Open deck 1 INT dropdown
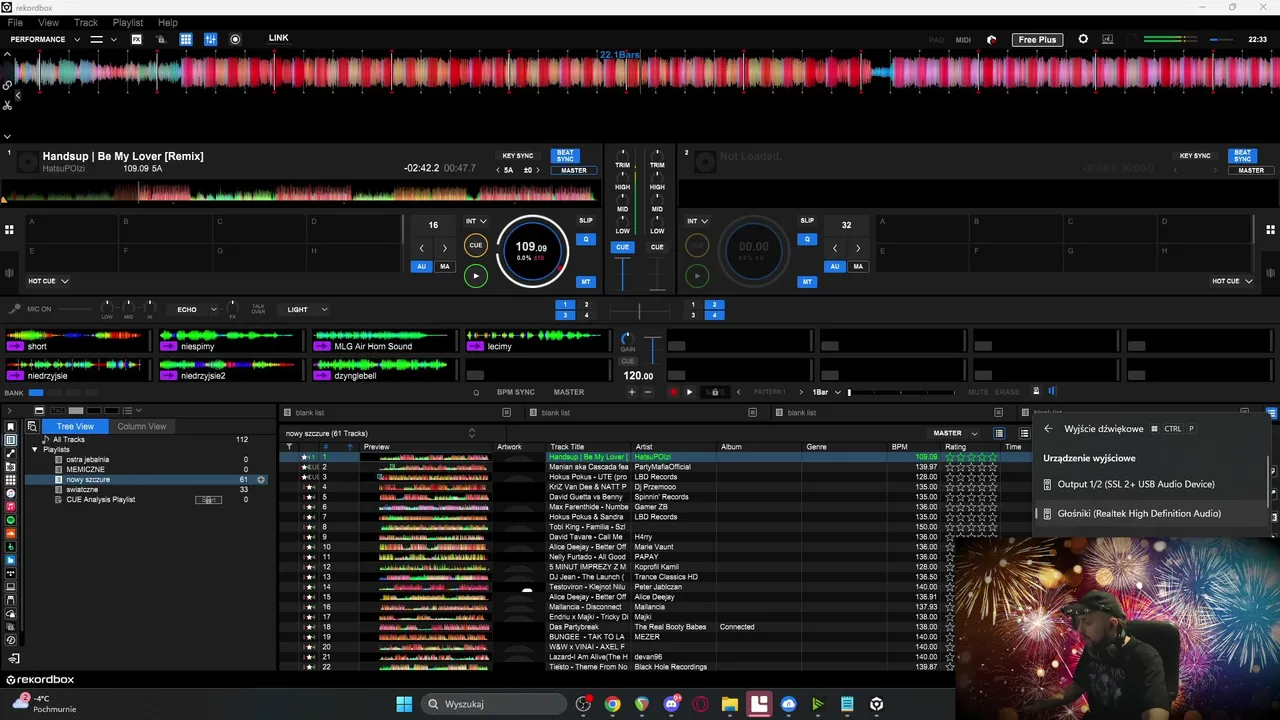 point(476,221)
